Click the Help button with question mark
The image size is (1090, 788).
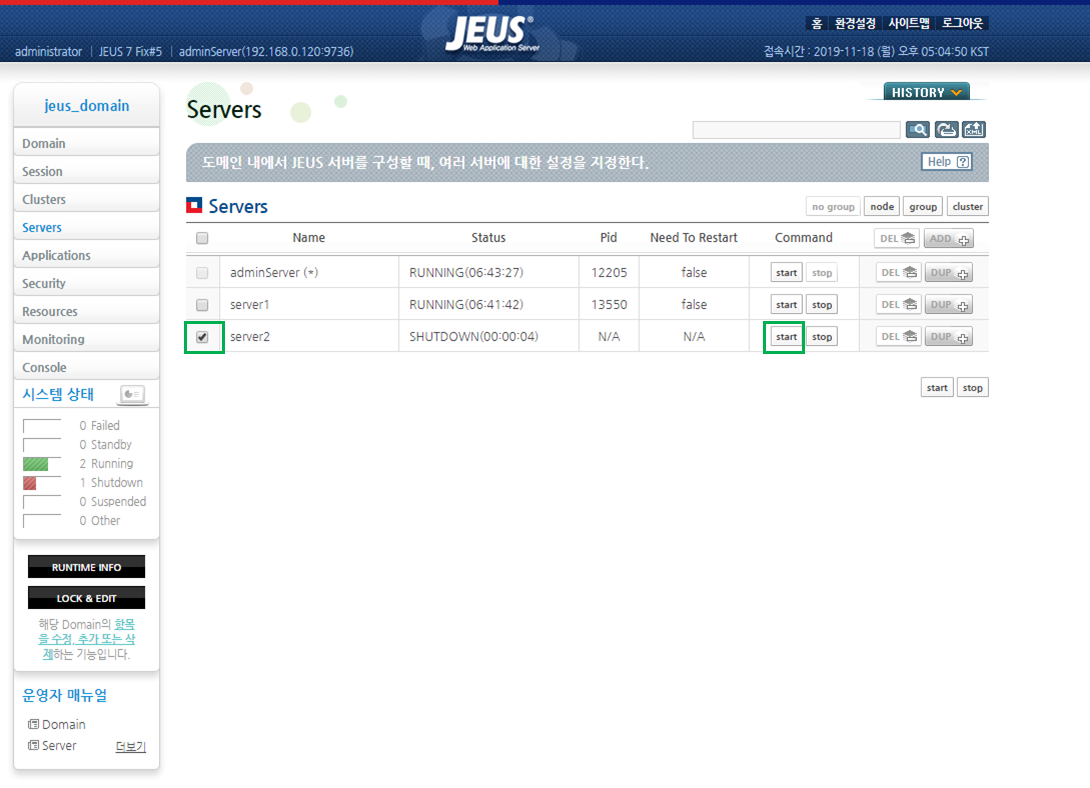tap(947, 162)
